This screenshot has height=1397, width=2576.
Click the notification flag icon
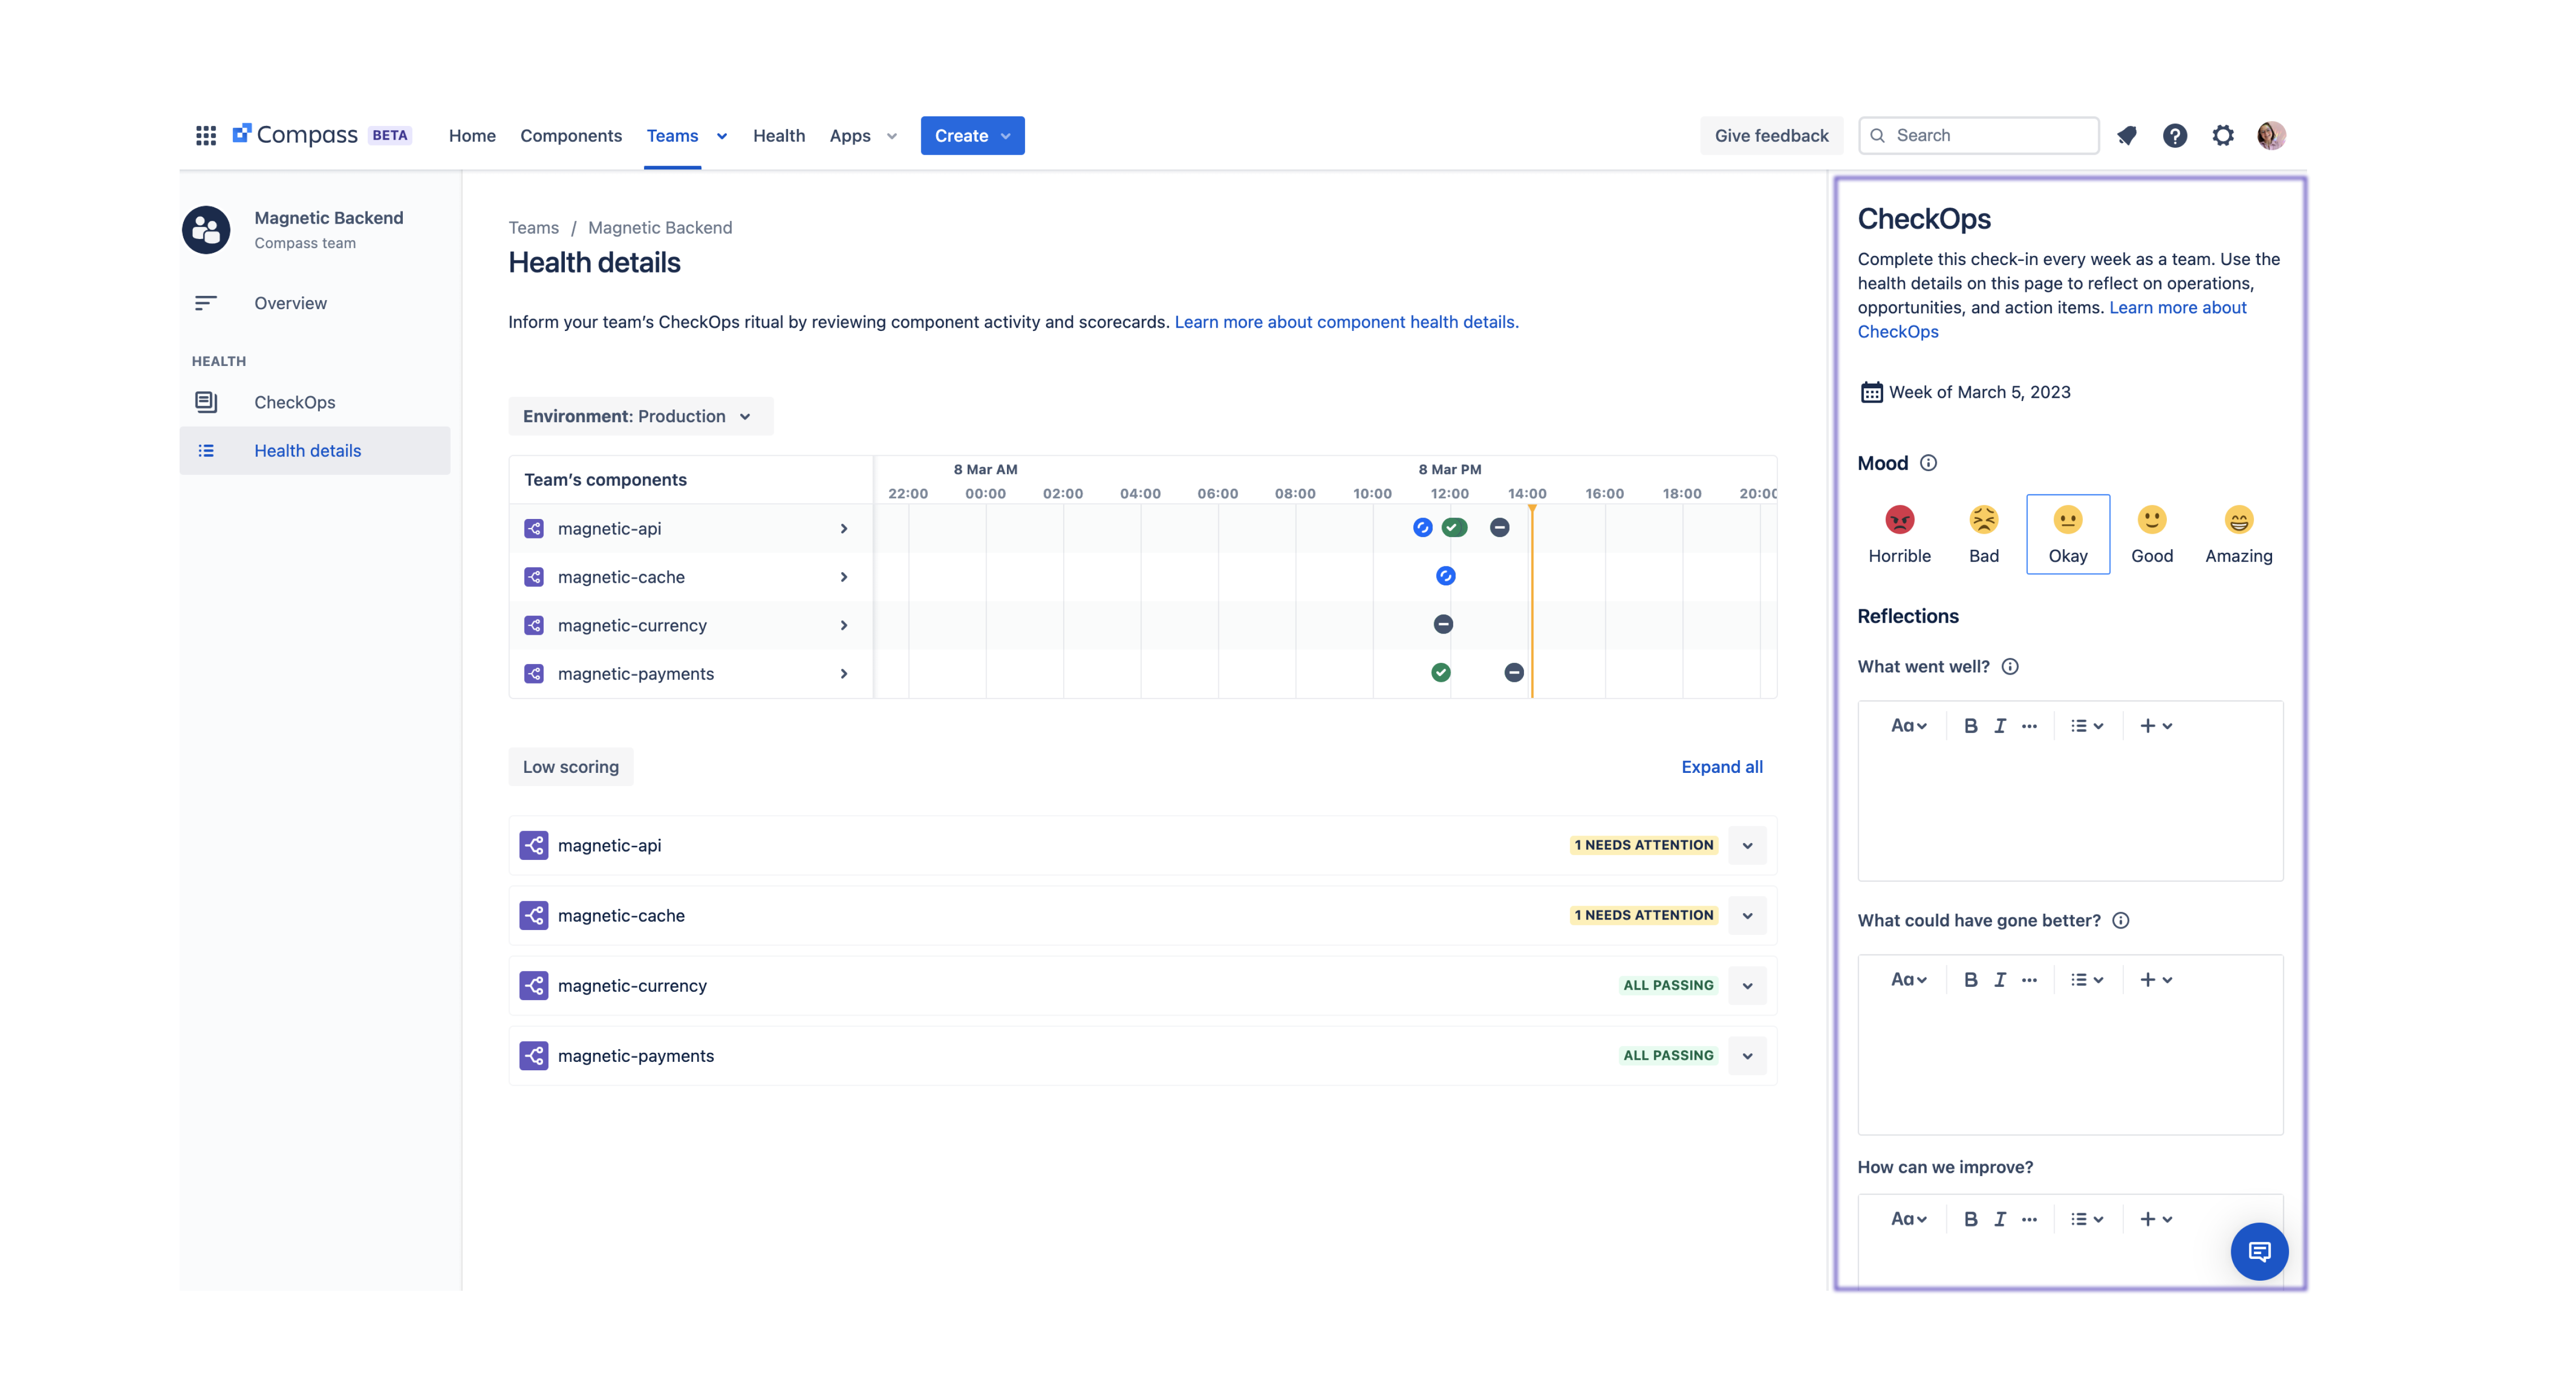[2127, 135]
